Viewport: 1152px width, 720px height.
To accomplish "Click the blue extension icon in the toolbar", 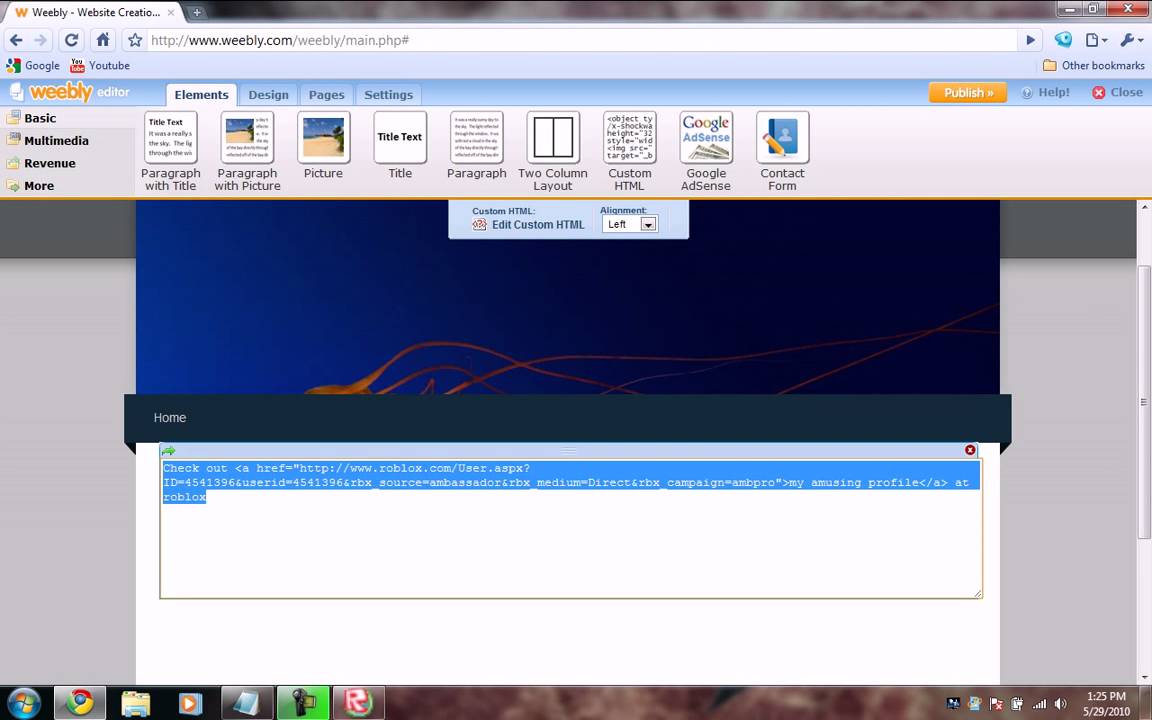I will (1063, 40).
